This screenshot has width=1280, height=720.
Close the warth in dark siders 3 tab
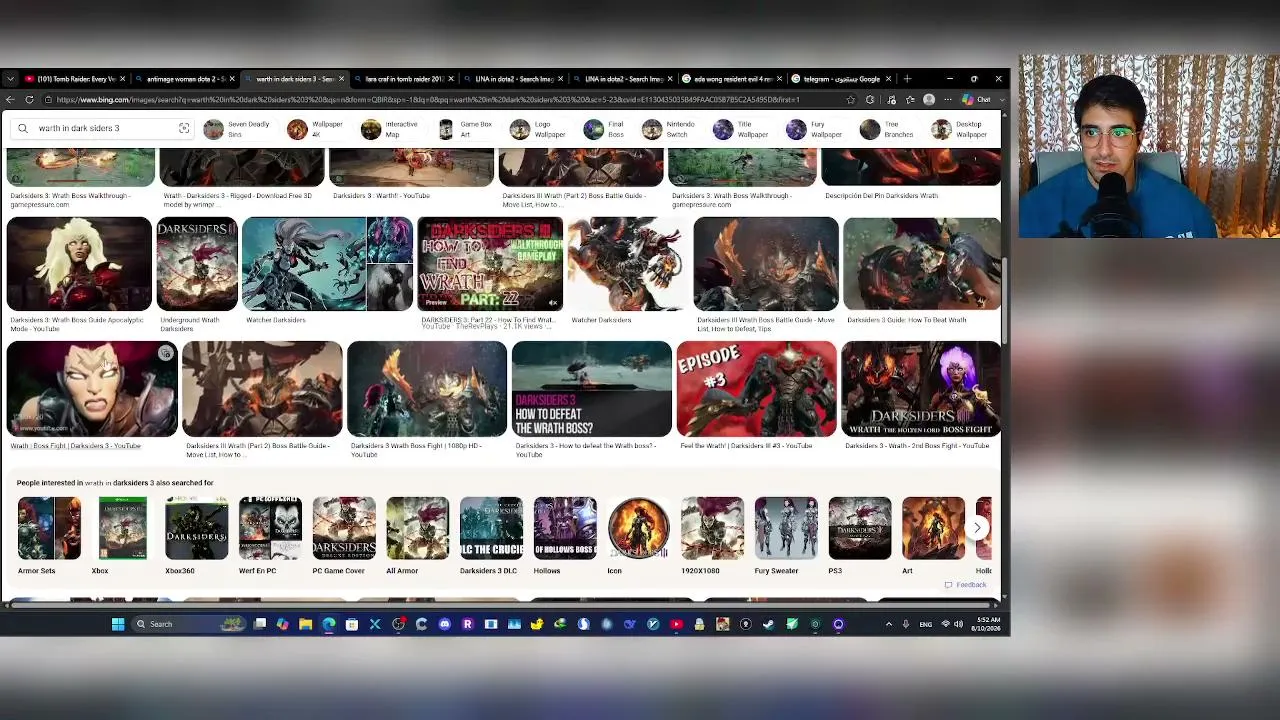click(x=341, y=79)
